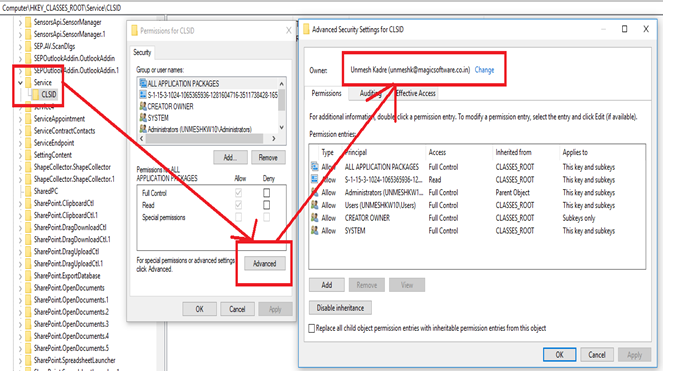694x374 pixels.
Task: Click CREATOR OWNER user icon in Permissions dialog
Action: [x=143, y=106]
